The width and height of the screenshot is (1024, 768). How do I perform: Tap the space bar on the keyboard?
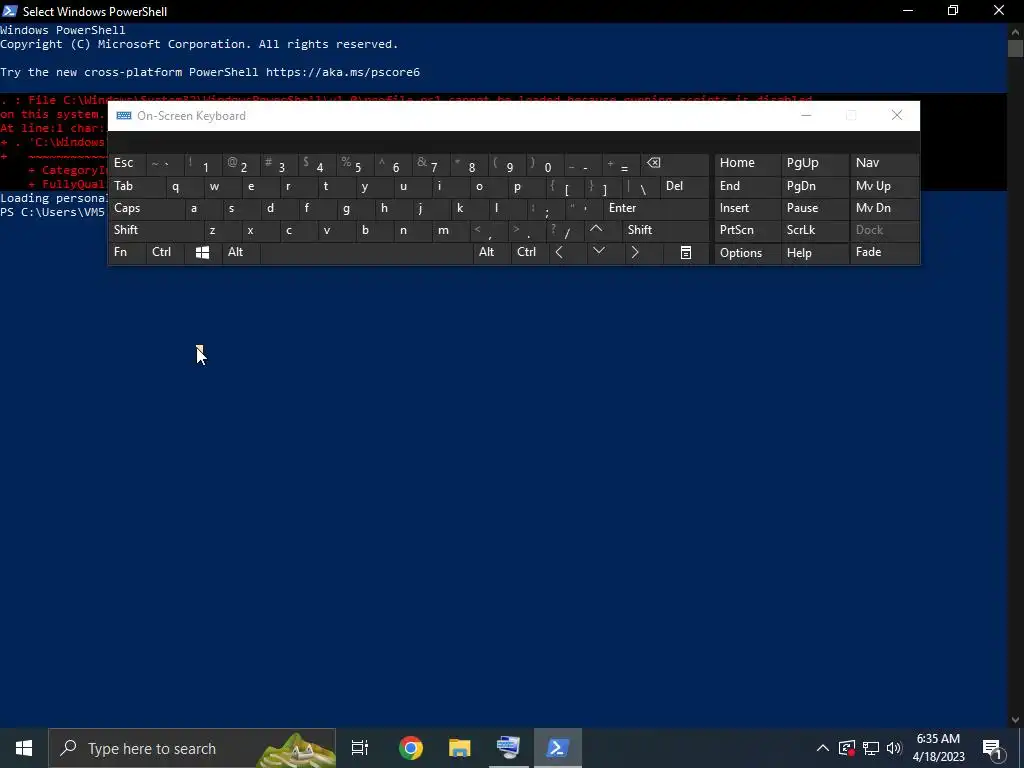(366, 253)
